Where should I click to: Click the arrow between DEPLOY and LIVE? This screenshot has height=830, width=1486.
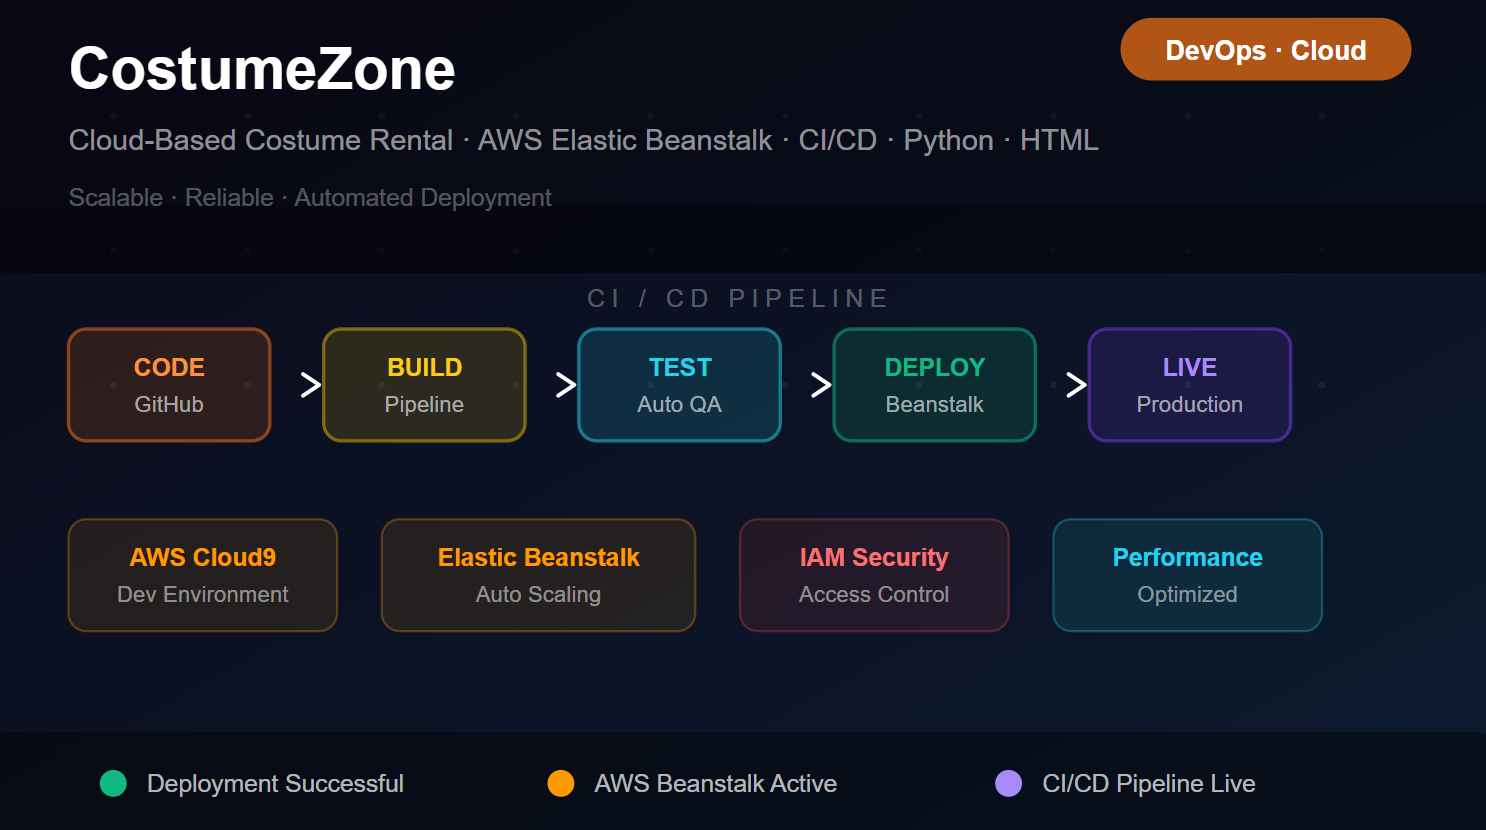[1076, 385]
